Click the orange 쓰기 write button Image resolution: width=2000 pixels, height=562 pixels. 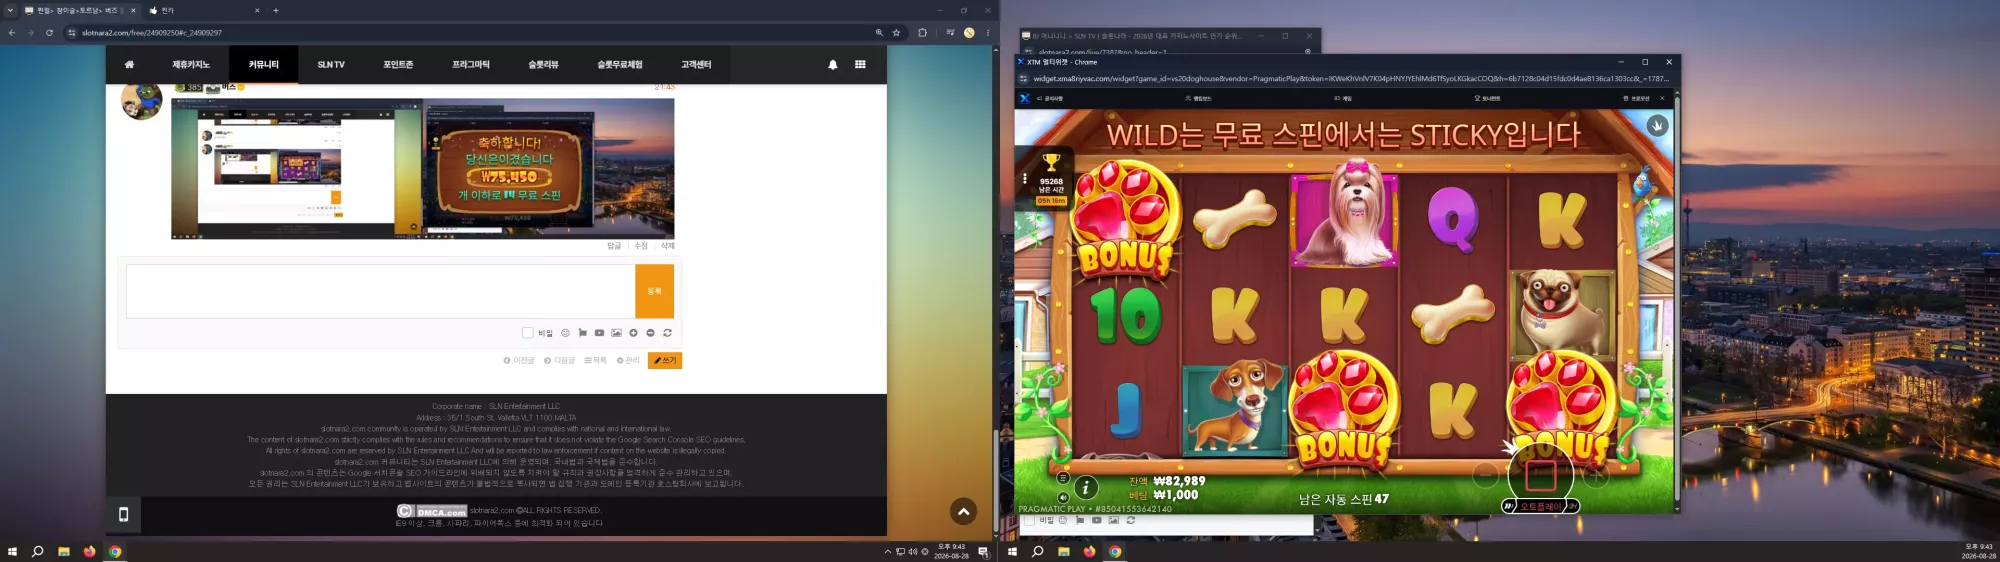(x=665, y=360)
